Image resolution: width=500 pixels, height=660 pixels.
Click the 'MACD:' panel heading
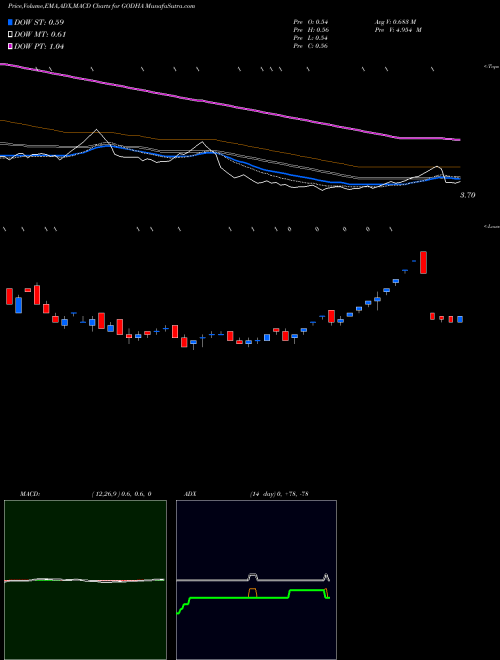30,494
